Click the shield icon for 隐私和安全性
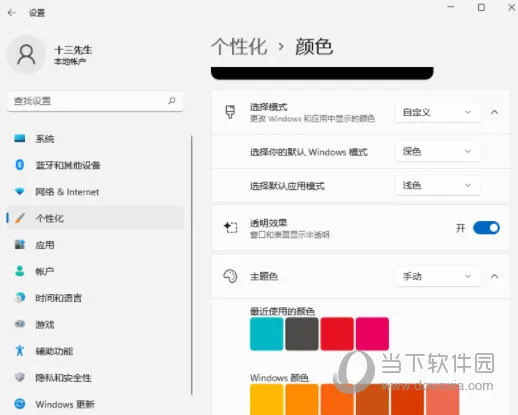 coord(20,377)
